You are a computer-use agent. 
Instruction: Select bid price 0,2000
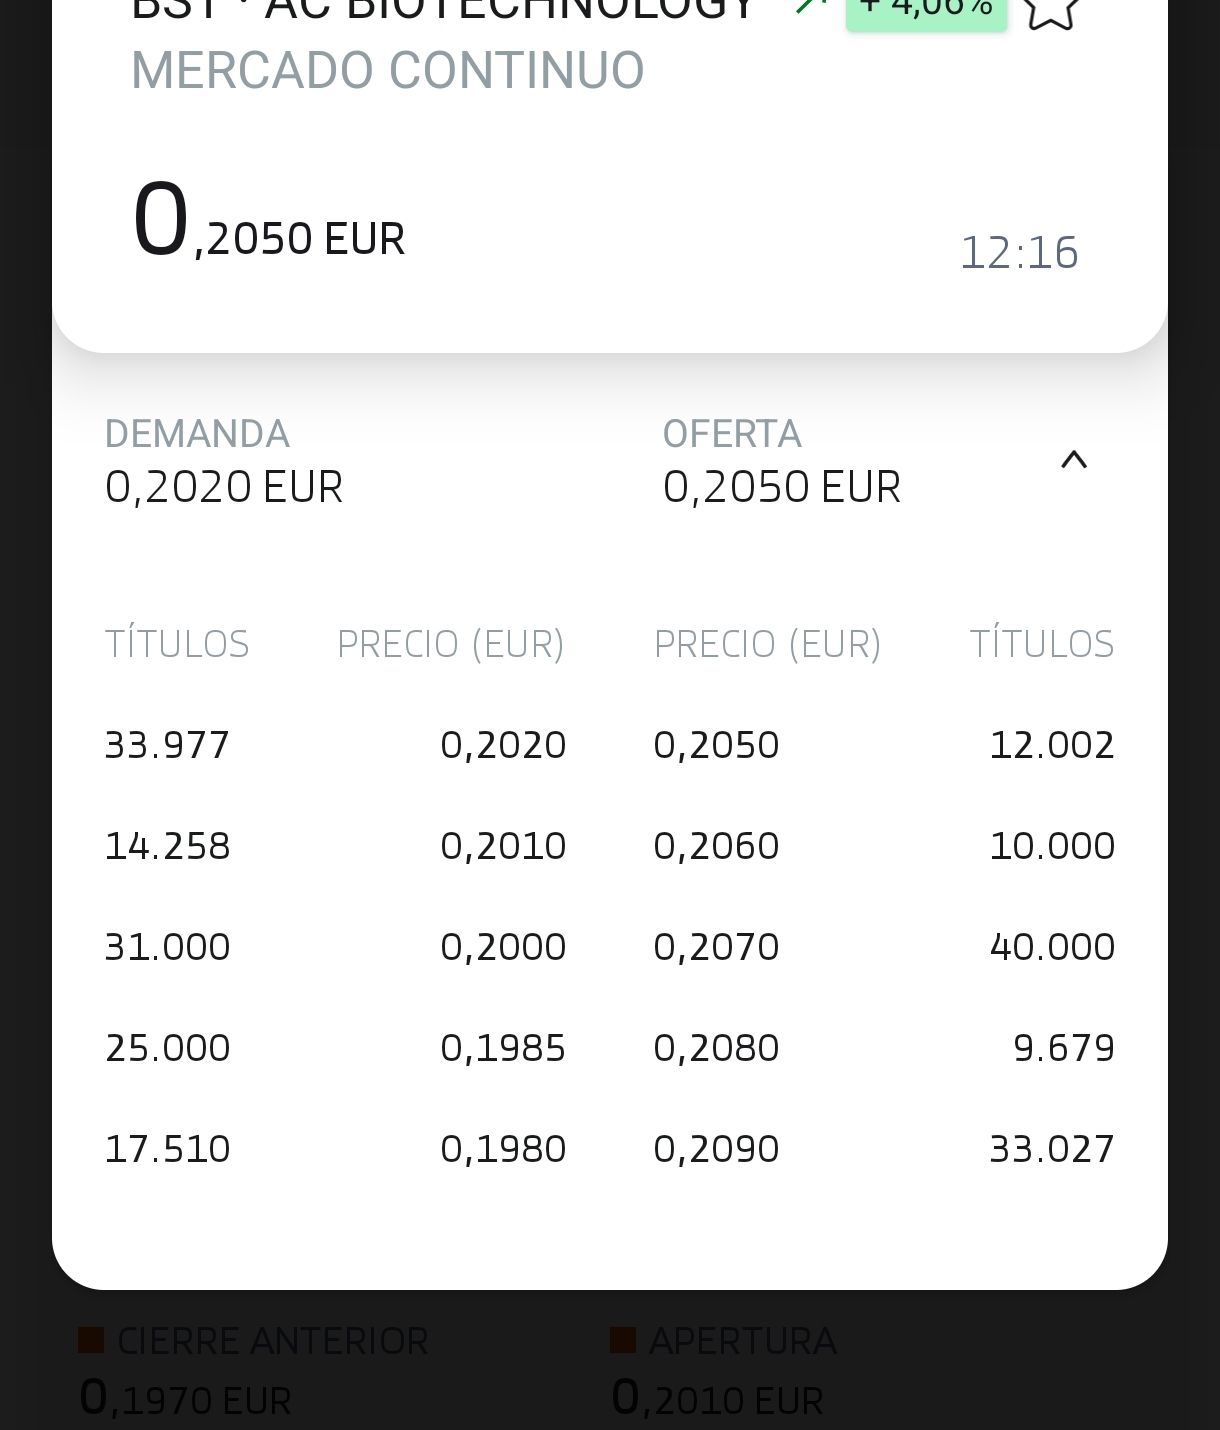[503, 947]
